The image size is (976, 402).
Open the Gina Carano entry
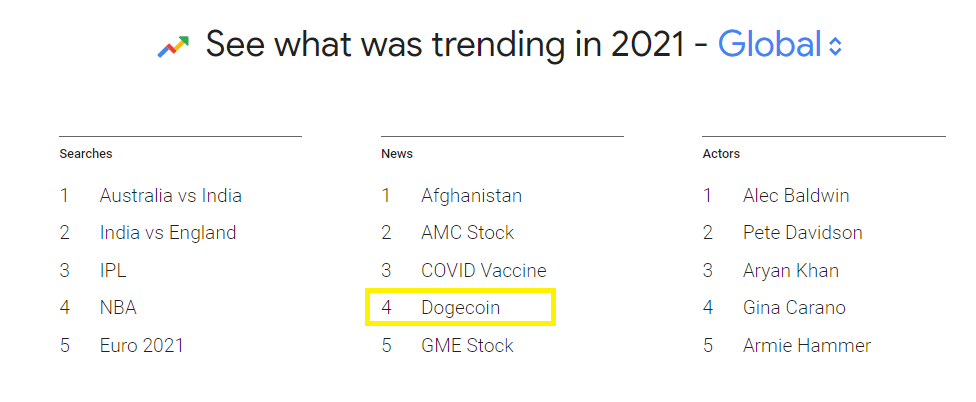794,308
